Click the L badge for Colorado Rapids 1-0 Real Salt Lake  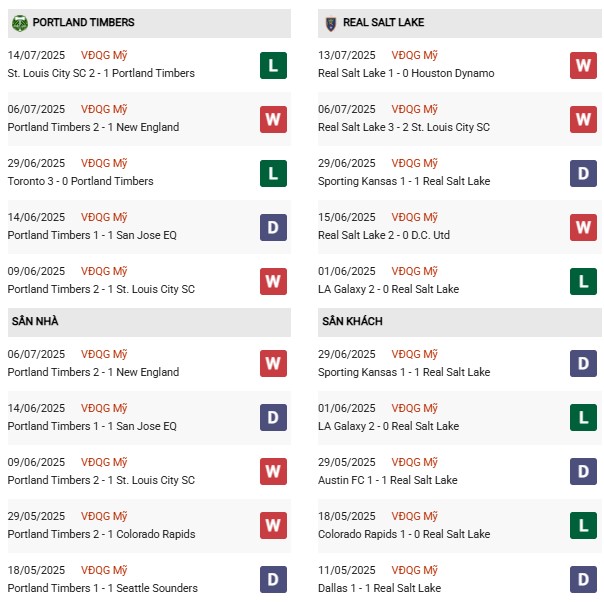[x=583, y=525]
